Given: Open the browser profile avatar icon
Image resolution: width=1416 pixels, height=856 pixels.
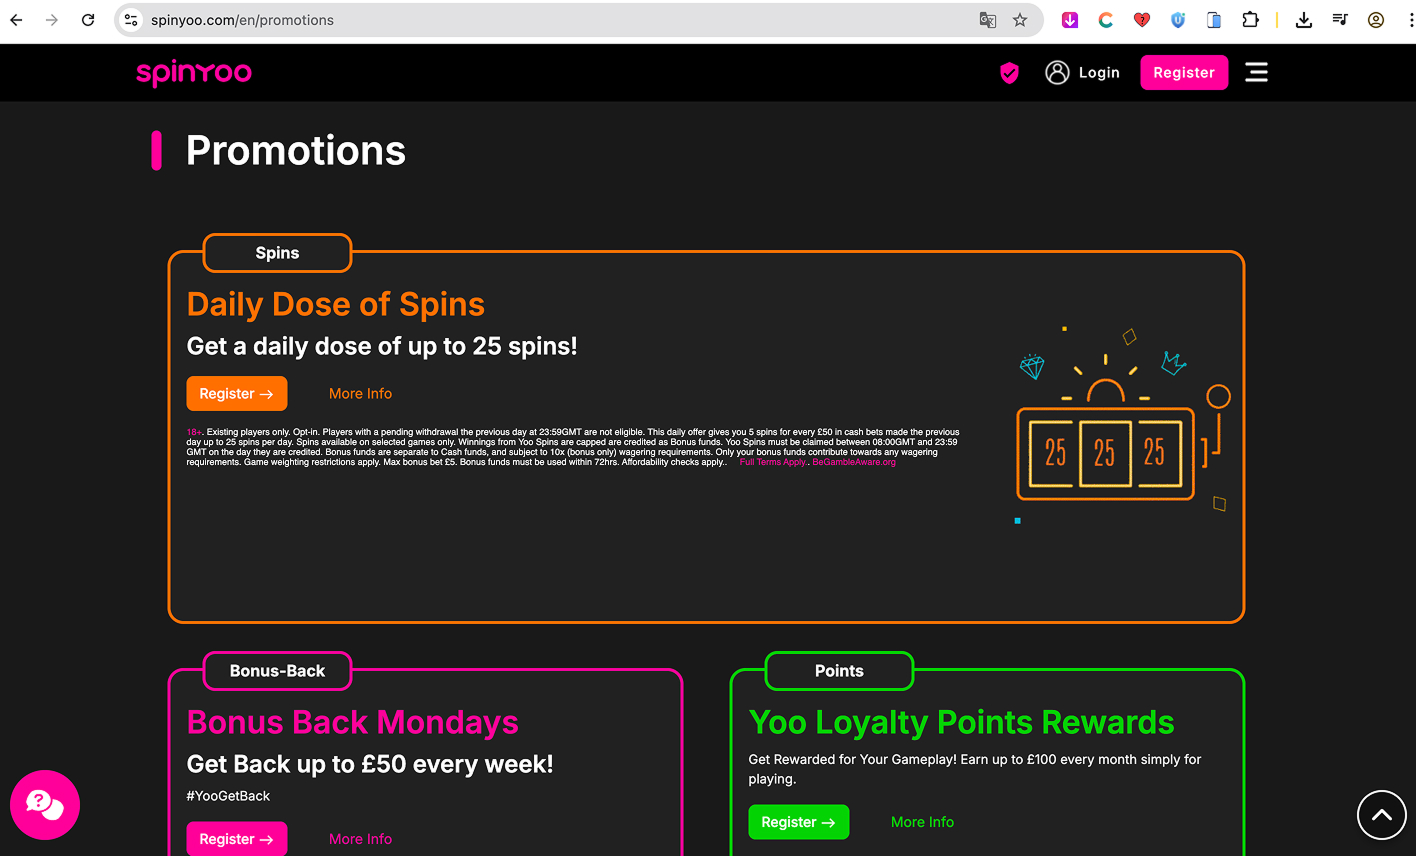Looking at the screenshot, I should tap(1374, 19).
